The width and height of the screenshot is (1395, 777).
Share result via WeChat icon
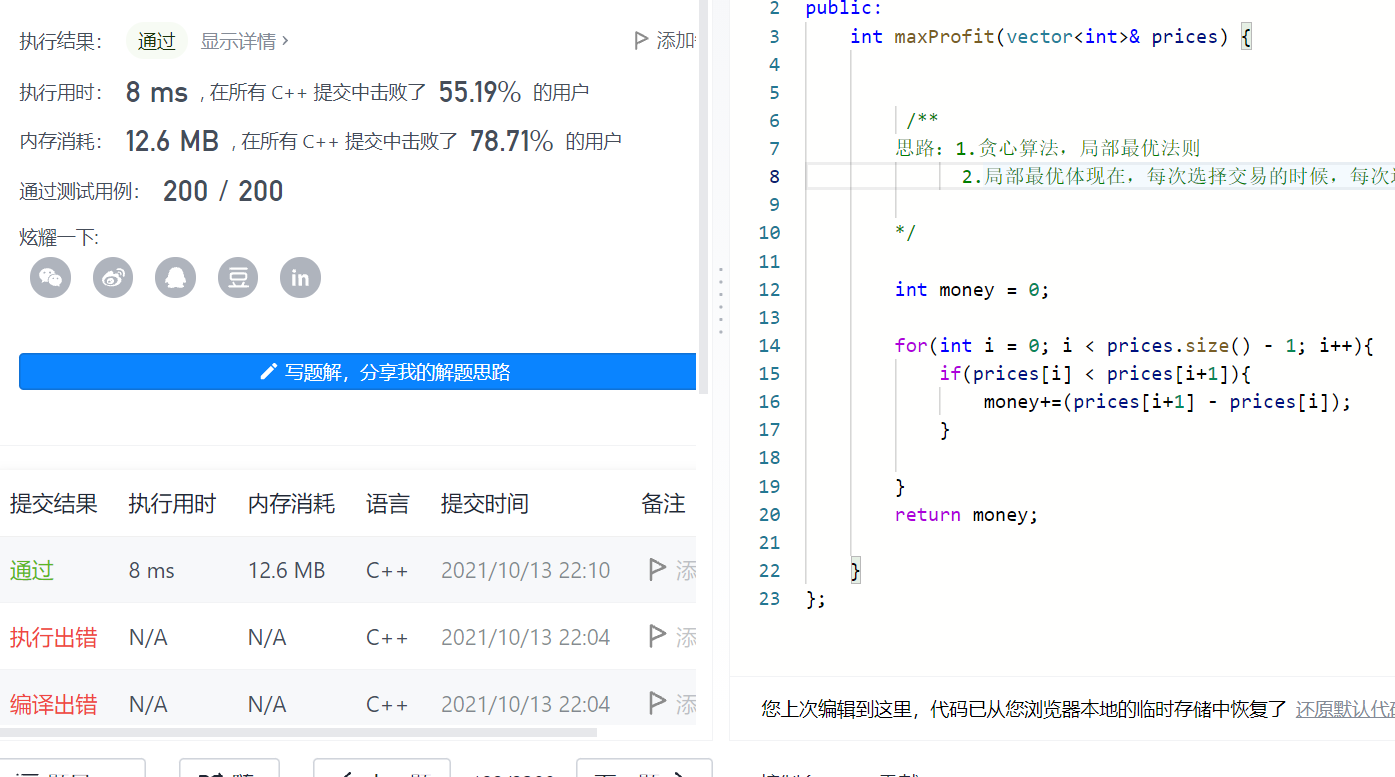(x=50, y=277)
